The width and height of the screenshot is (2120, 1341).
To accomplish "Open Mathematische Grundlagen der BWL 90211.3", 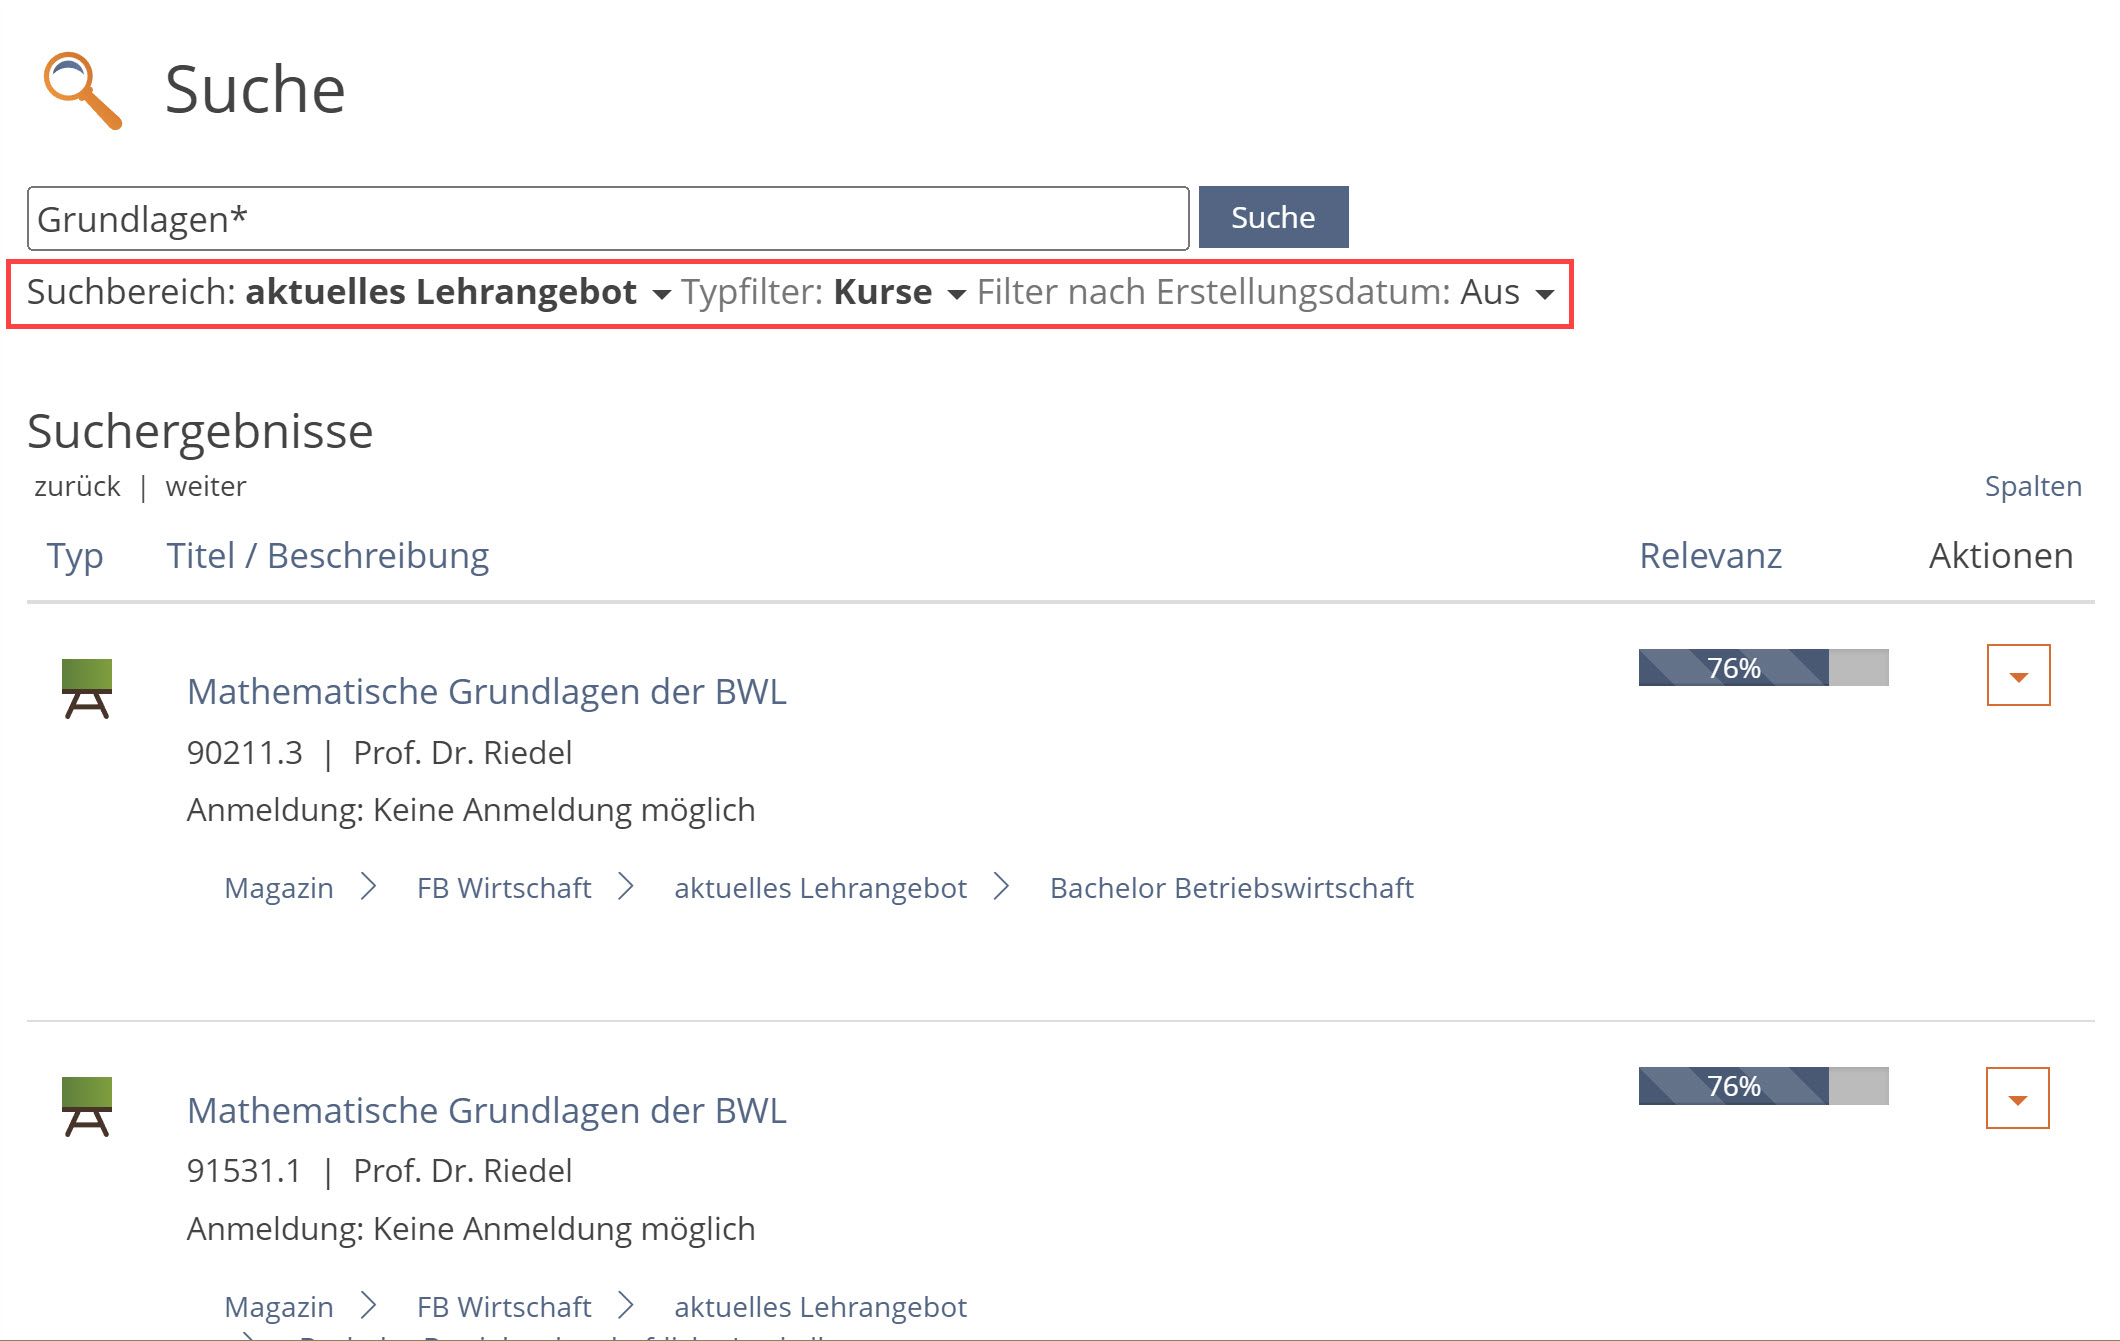I will click(487, 691).
